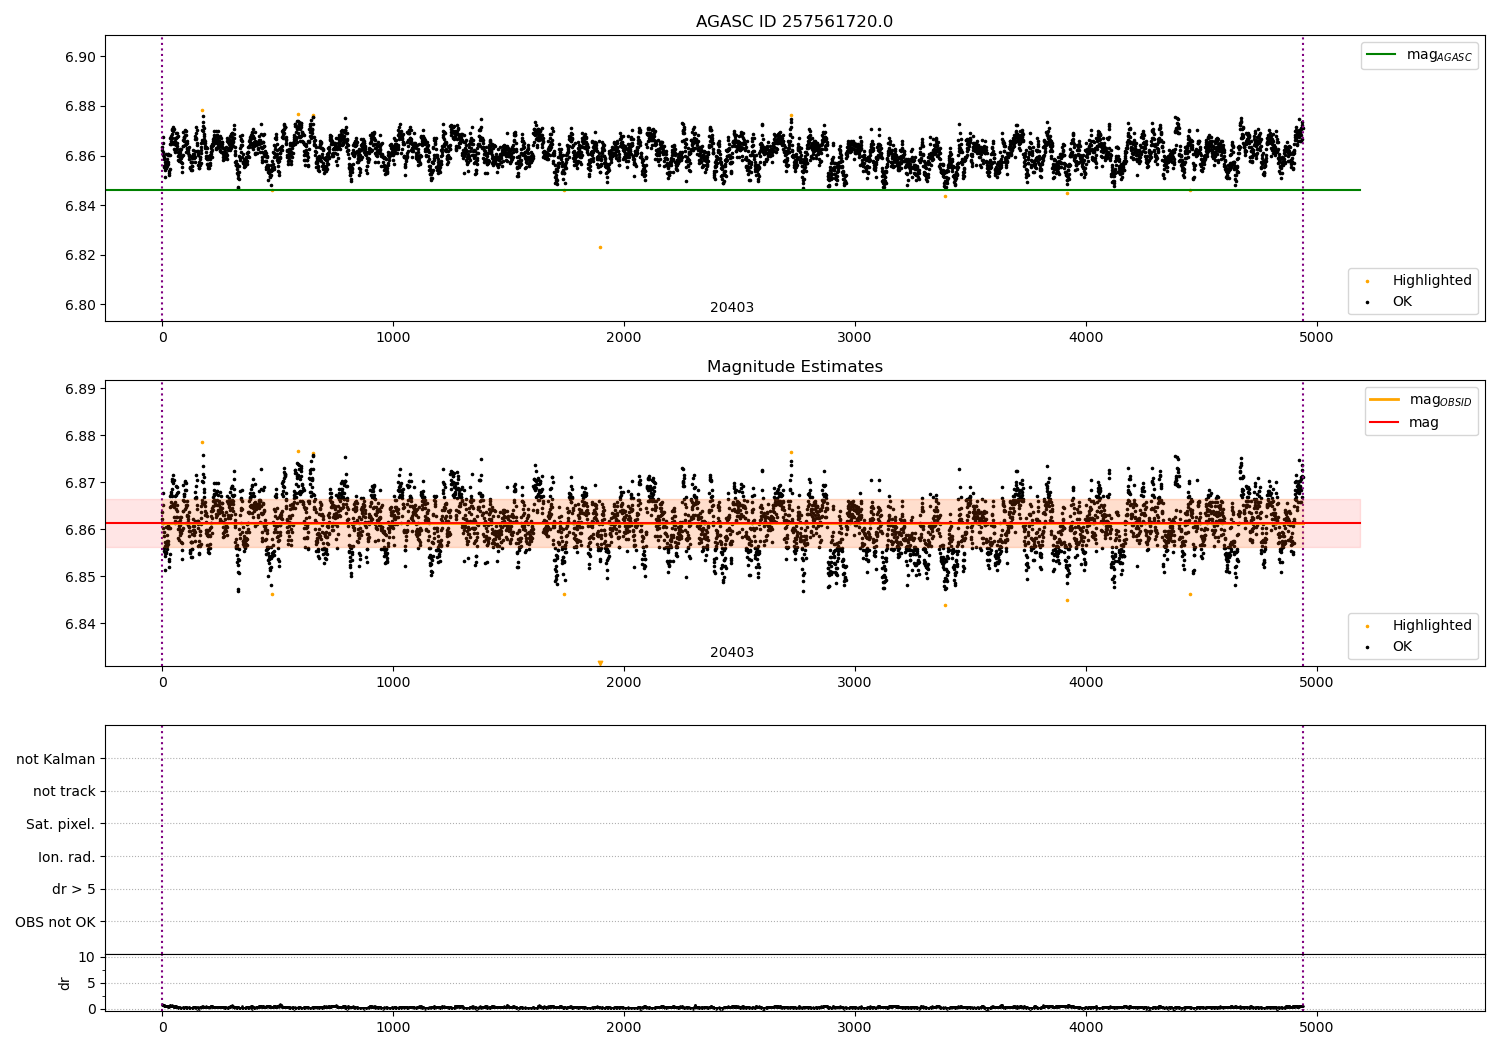
Task: Click the 'Sat. pixel.' row label
Action: 60,824
